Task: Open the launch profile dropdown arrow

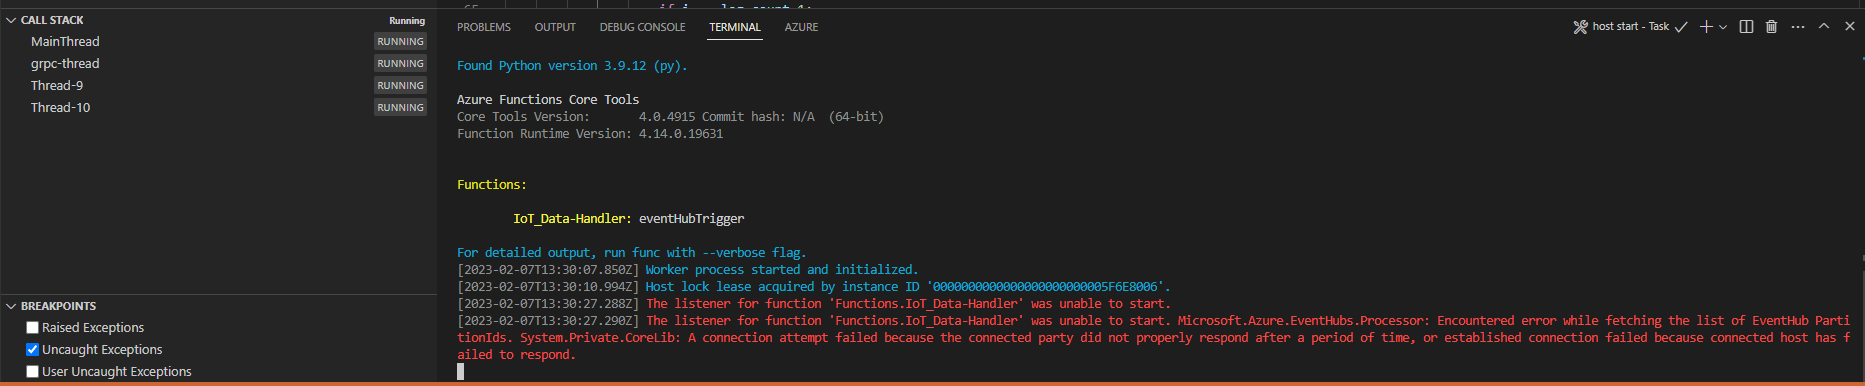Action: 1722,27
